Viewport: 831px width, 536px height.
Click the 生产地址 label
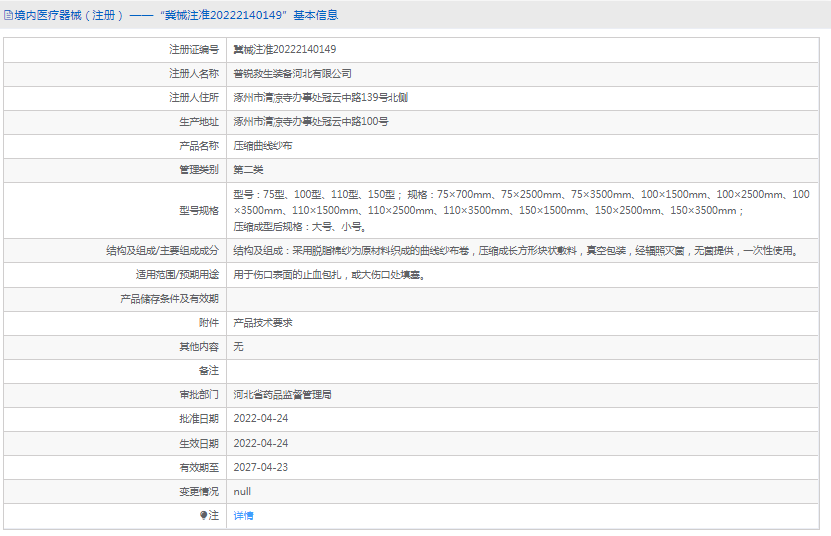click(x=199, y=122)
